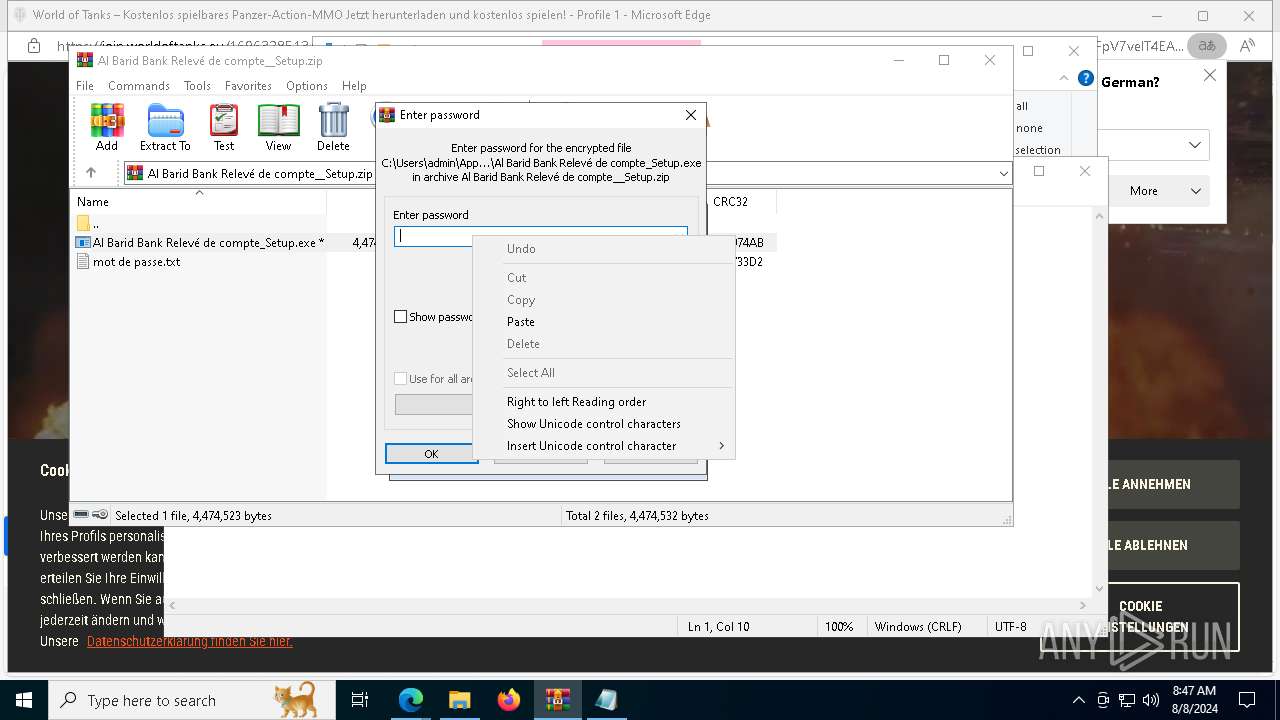The width and height of the screenshot is (1280, 720).
Task: Open Firefox from the taskbar
Action: click(509, 700)
